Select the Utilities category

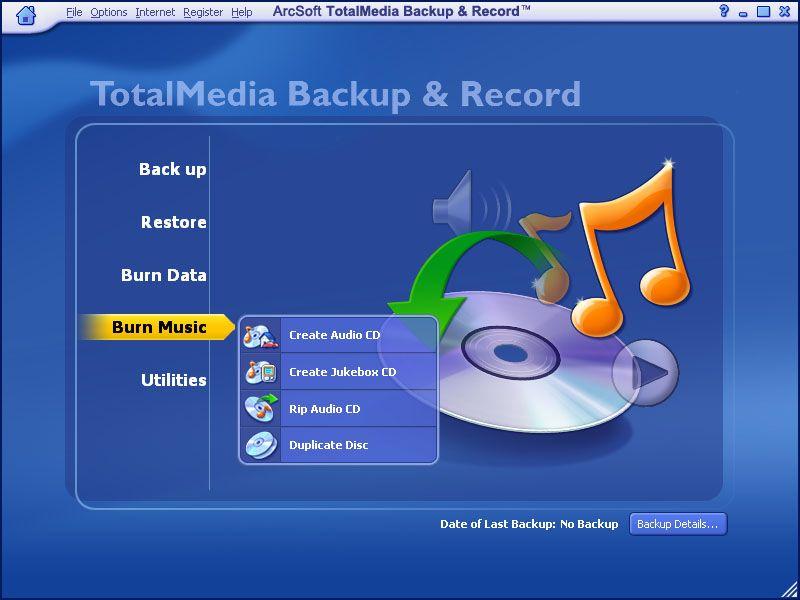[x=173, y=380]
